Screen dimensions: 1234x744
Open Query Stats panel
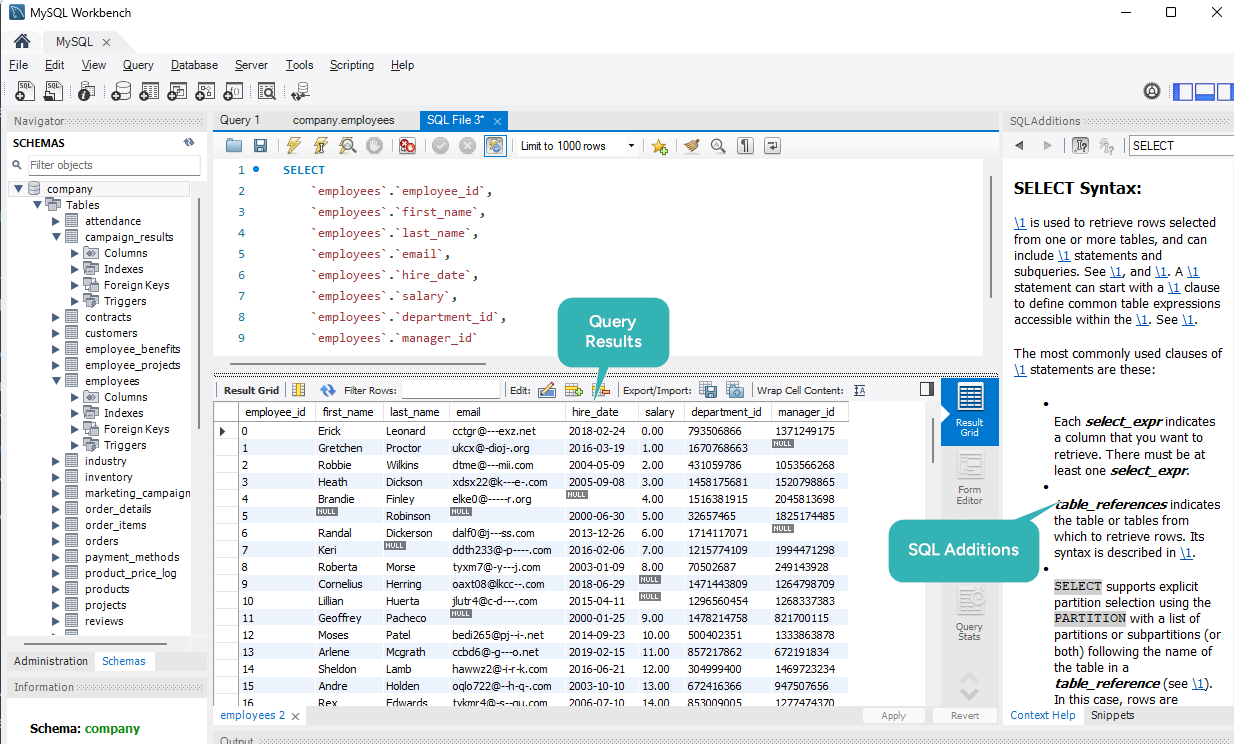click(969, 614)
